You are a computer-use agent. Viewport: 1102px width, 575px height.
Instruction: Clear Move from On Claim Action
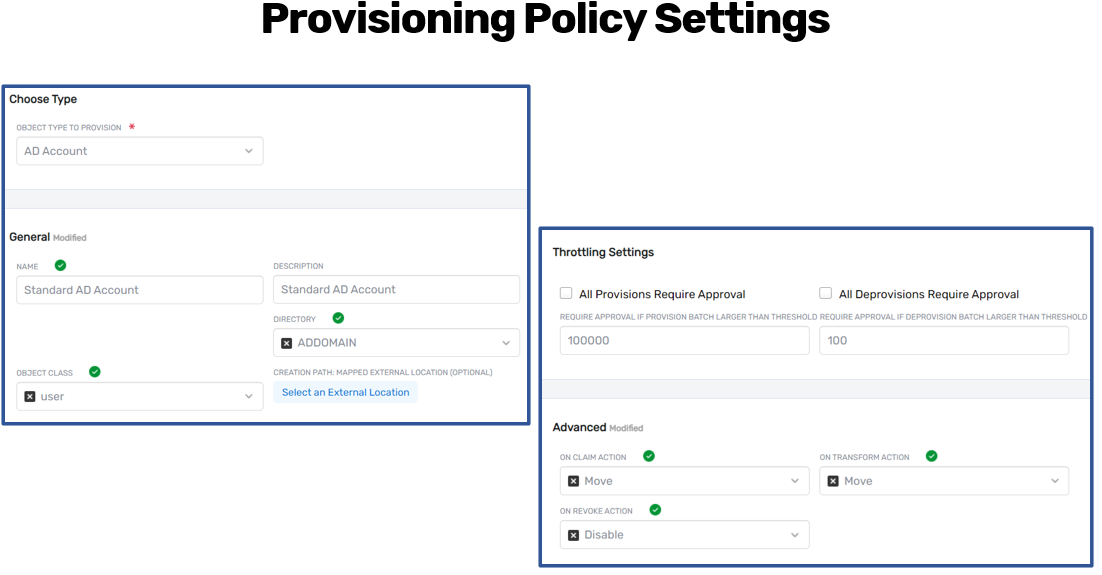(573, 481)
